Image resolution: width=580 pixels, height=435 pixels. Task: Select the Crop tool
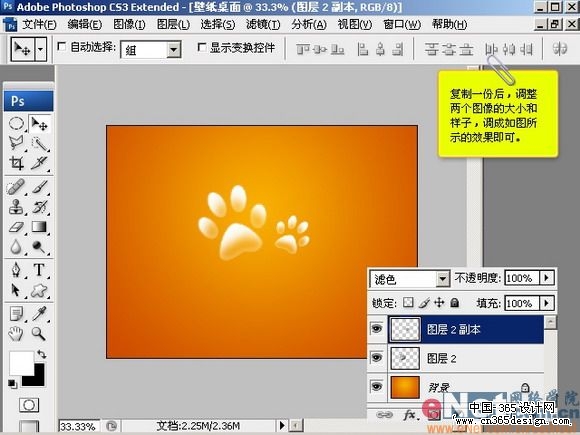click(x=16, y=163)
